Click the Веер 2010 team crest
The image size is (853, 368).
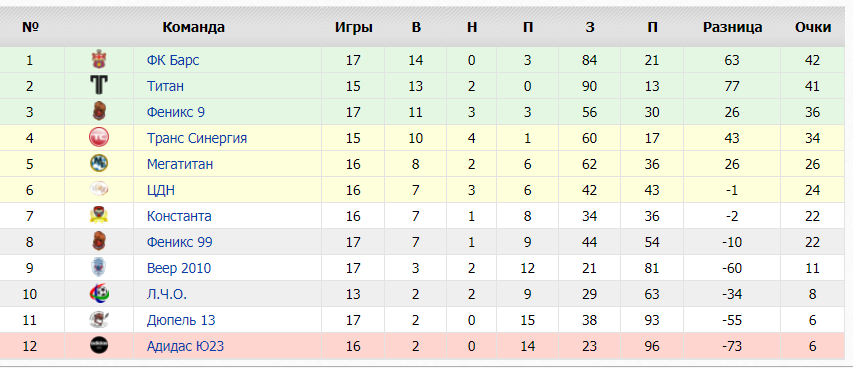pyautogui.click(x=98, y=268)
